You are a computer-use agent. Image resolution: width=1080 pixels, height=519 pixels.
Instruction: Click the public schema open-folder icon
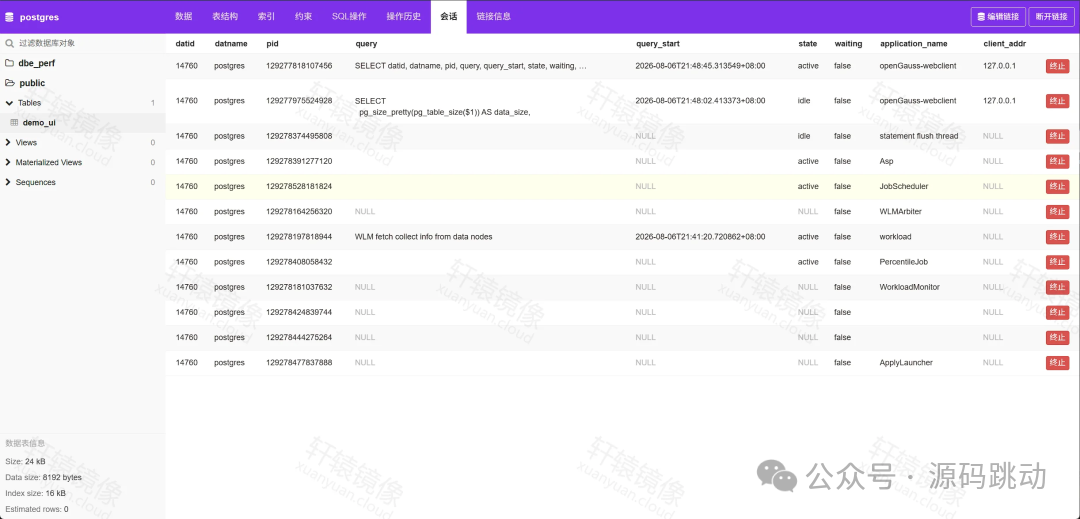(x=10, y=83)
